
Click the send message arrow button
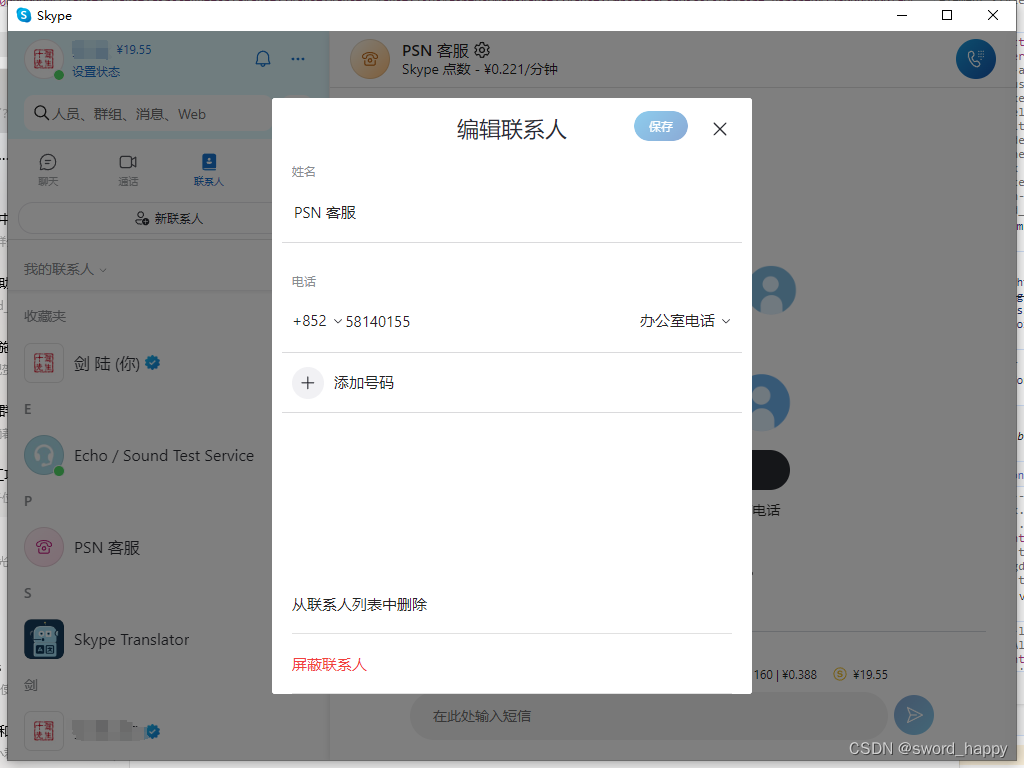point(914,715)
